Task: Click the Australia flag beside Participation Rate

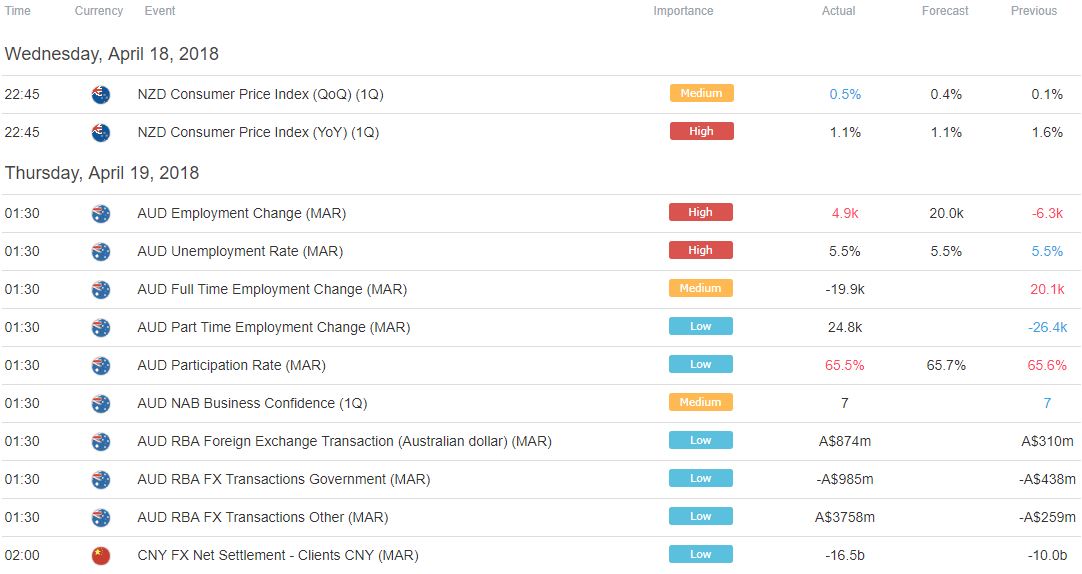Action: pos(101,366)
